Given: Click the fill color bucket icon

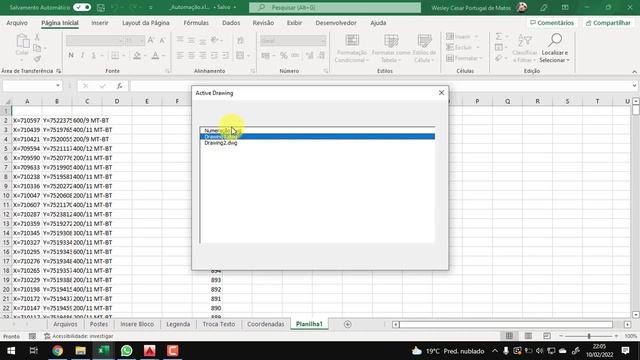Looking at the screenshot, I should 137,55.
